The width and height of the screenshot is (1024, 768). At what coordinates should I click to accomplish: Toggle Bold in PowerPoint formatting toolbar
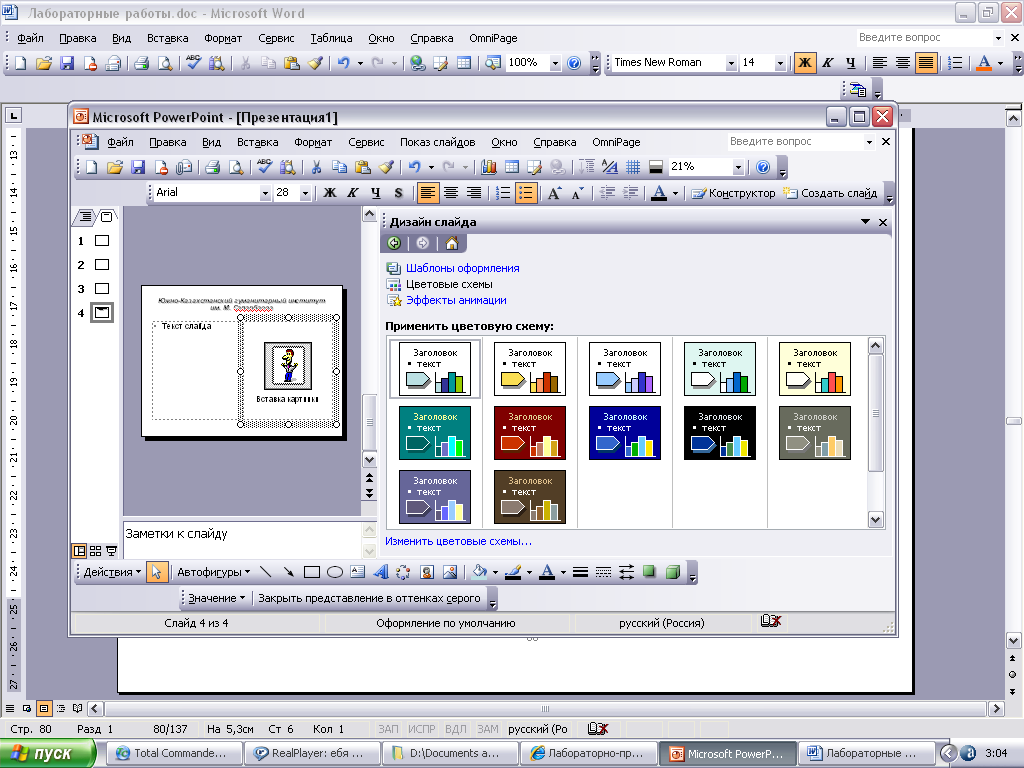pos(330,193)
